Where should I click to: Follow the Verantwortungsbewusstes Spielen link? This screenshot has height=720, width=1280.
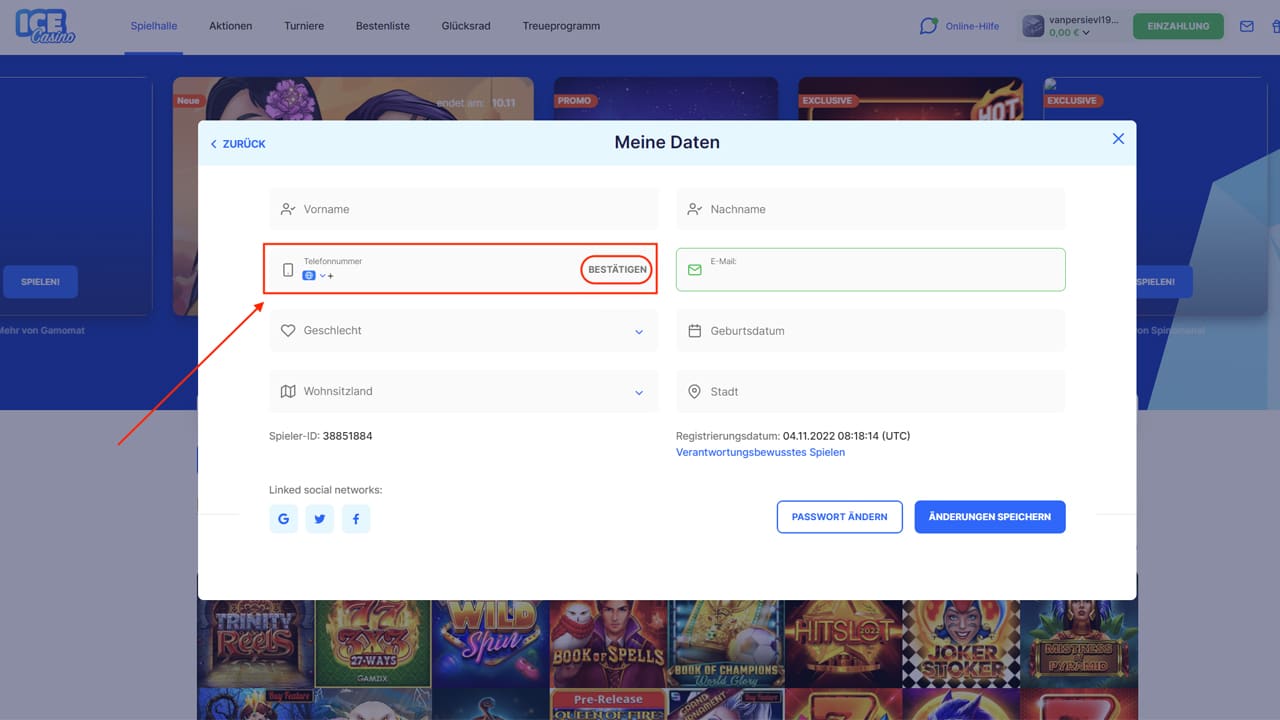pos(760,452)
